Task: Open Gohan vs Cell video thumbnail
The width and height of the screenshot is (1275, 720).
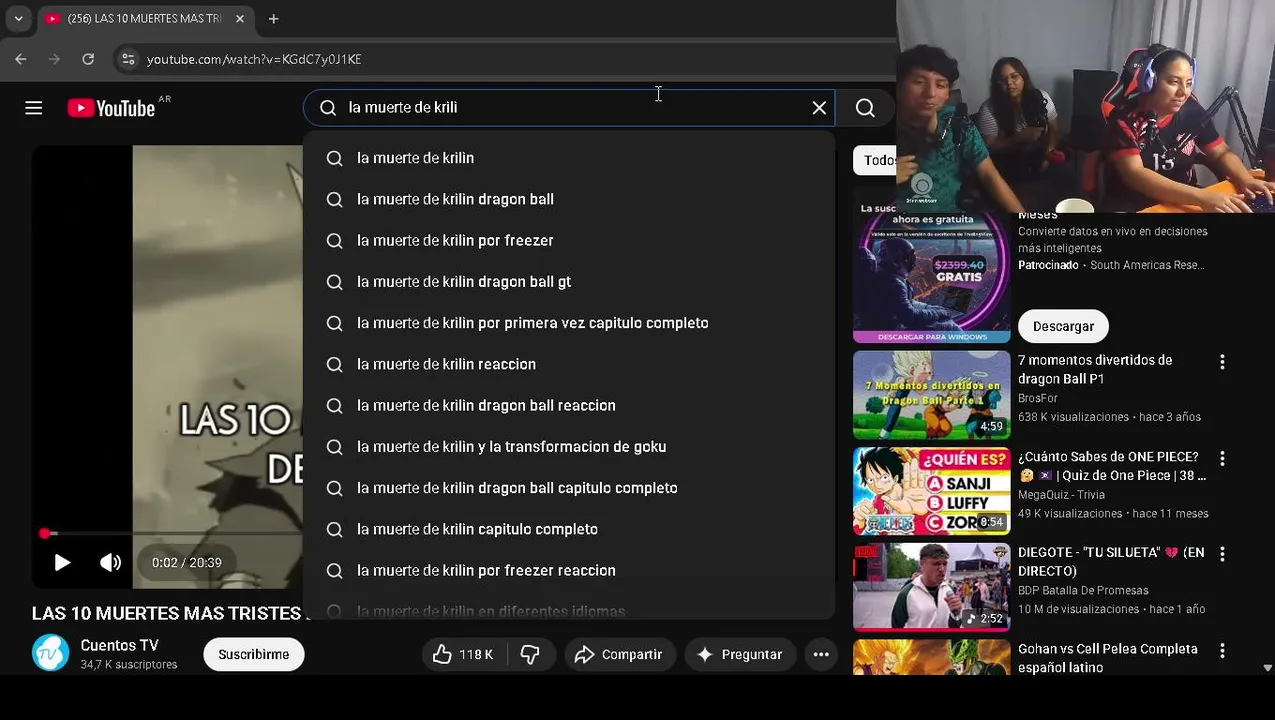Action: (x=932, y=657)
